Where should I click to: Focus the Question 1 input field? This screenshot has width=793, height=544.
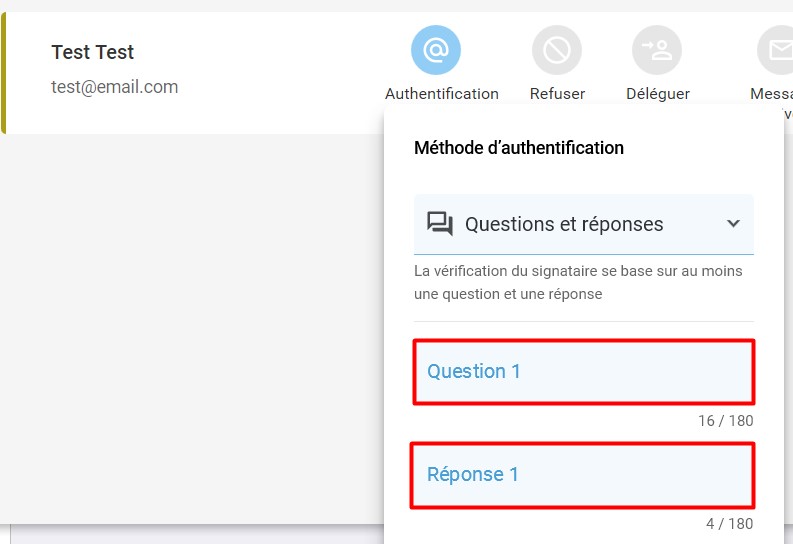tap(584, 372)
